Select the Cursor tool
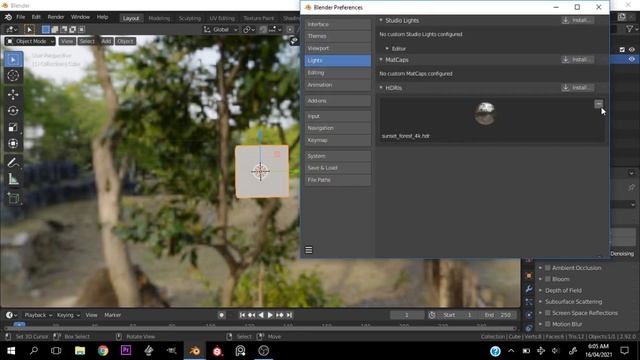This screenshot has height=360, width=640. point(13,76)
